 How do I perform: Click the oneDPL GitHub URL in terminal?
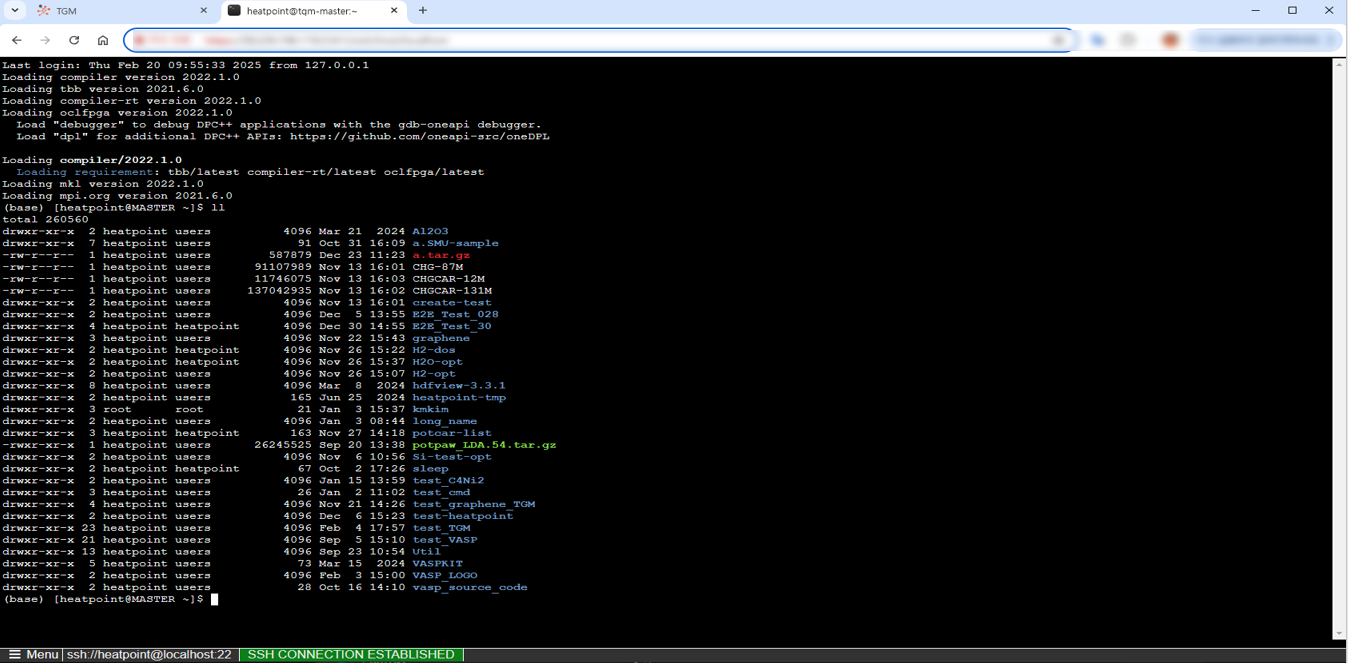[x=419, y=136]
